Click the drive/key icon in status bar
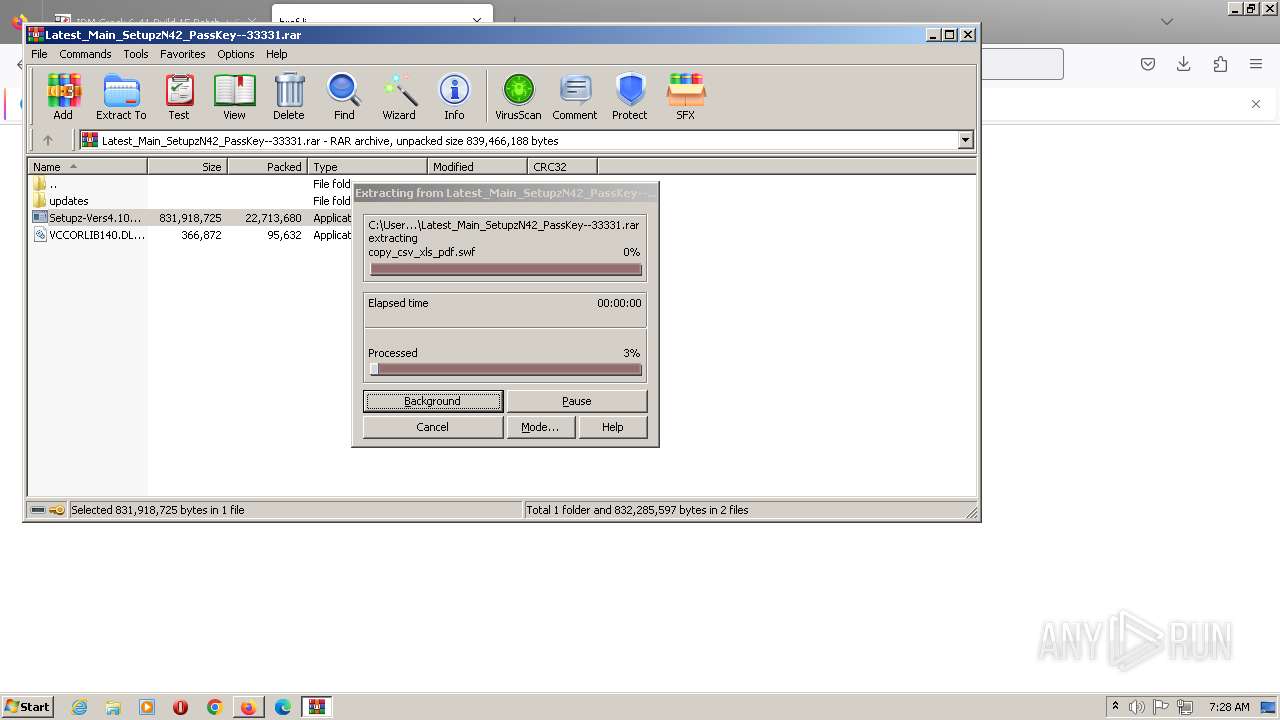This screenshot has width=1280, height=720. (48, 510)
